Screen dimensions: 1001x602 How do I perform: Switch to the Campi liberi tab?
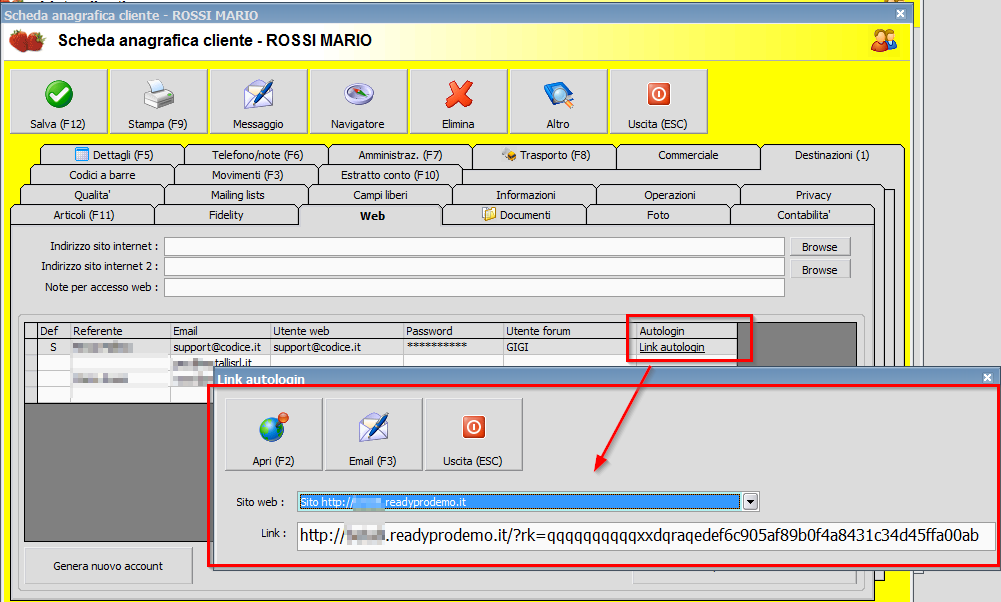tap(380, 195)
